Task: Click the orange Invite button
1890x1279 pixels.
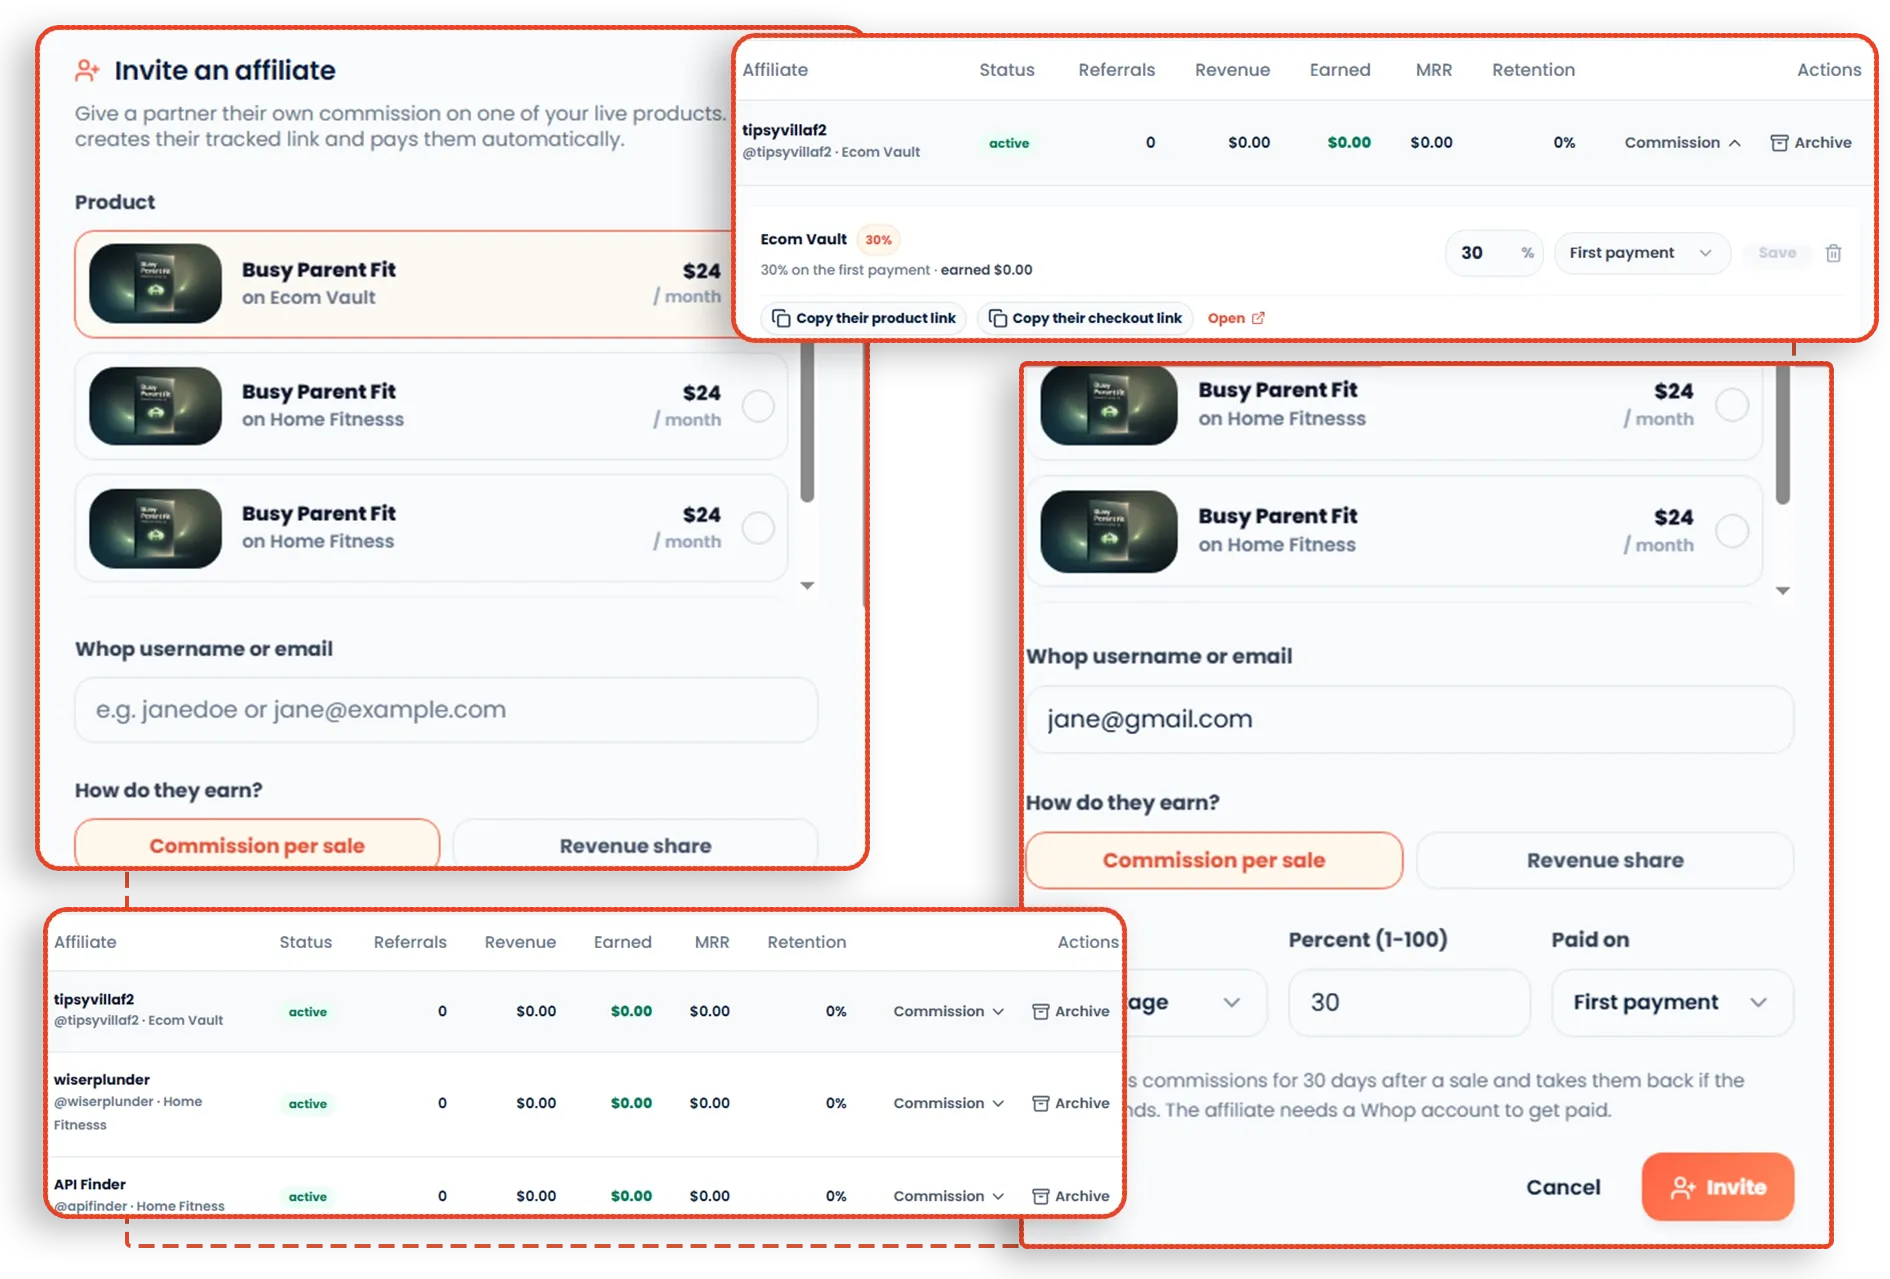Action: tap(1717, 1187)
